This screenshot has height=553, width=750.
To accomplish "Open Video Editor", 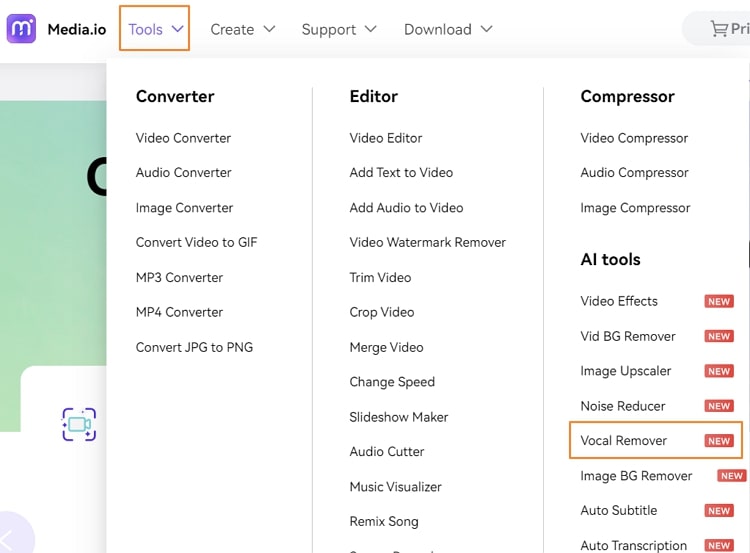I will point(386,138).
